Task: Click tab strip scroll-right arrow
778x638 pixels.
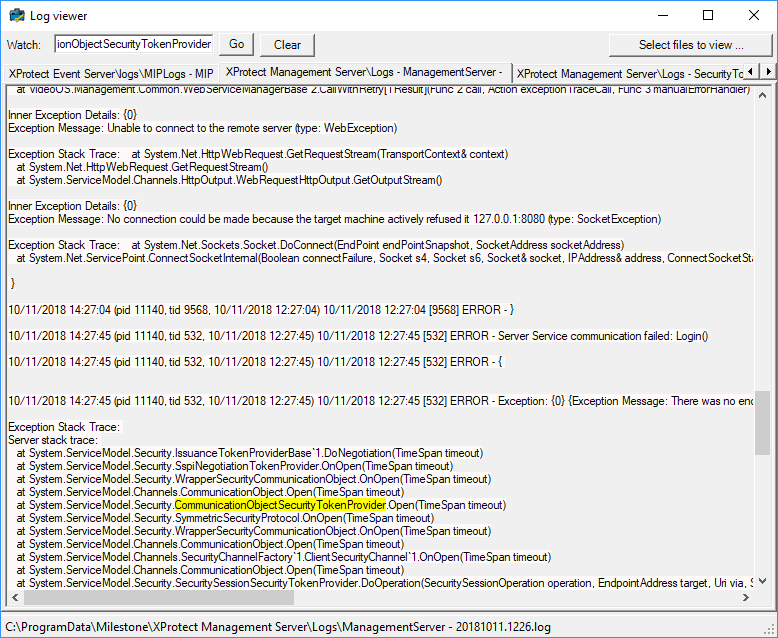Action: [x=768, y=71]
